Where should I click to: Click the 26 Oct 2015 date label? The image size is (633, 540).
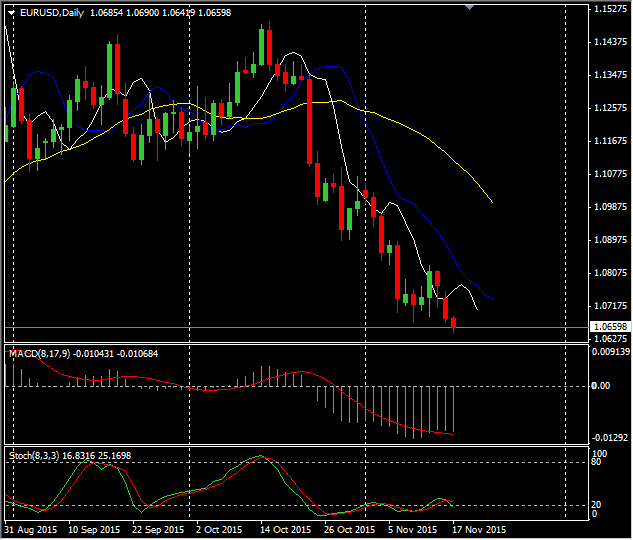[350, 530]
